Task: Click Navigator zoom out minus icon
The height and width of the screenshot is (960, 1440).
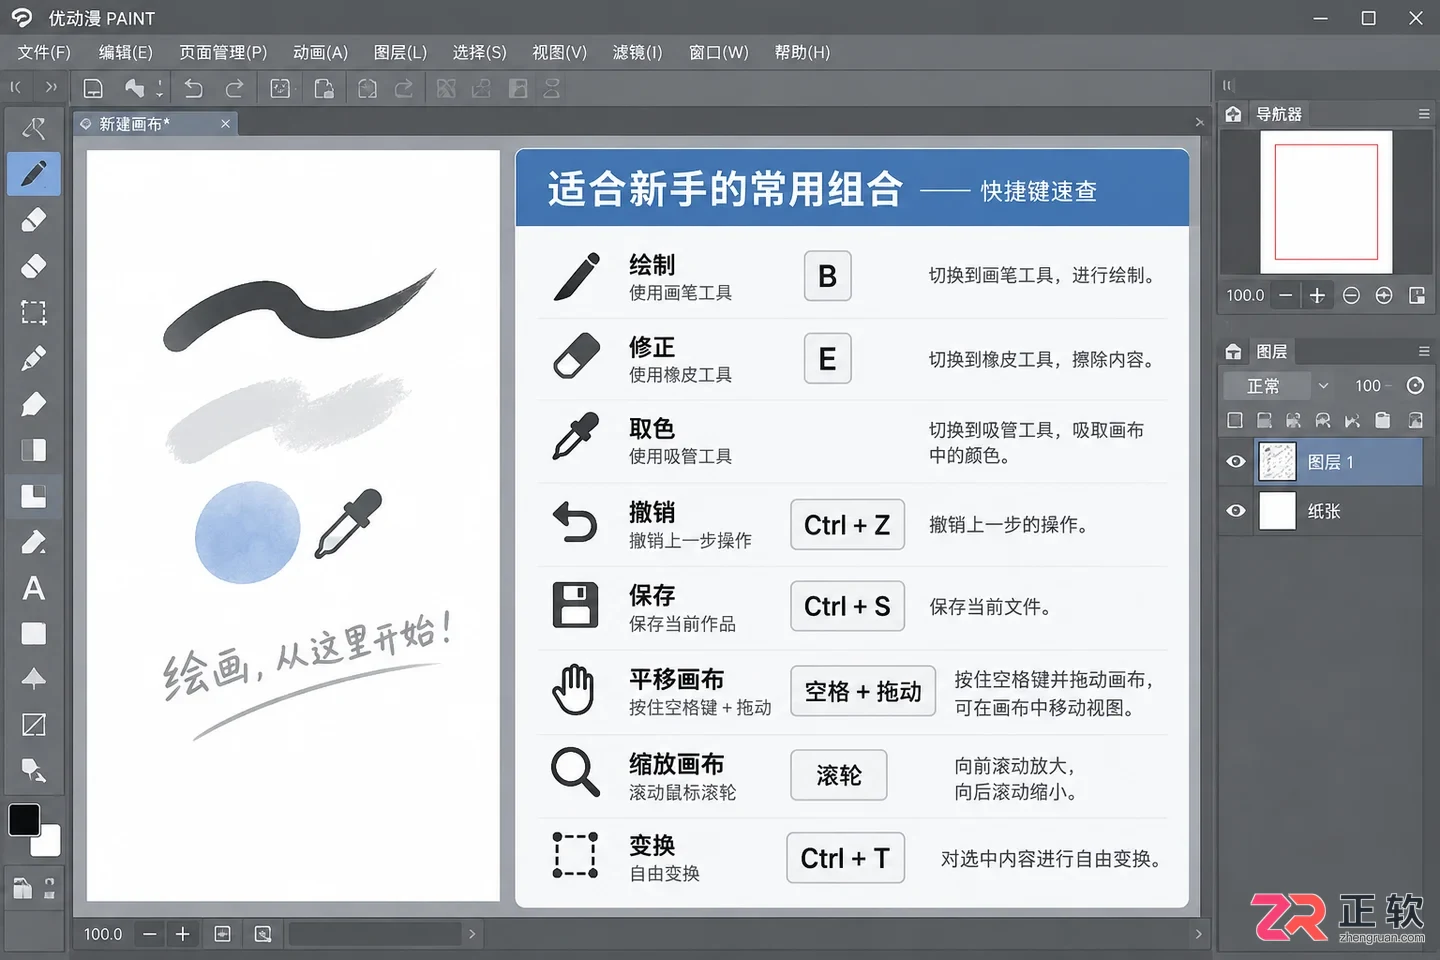Action: [x=1286, y=295]
